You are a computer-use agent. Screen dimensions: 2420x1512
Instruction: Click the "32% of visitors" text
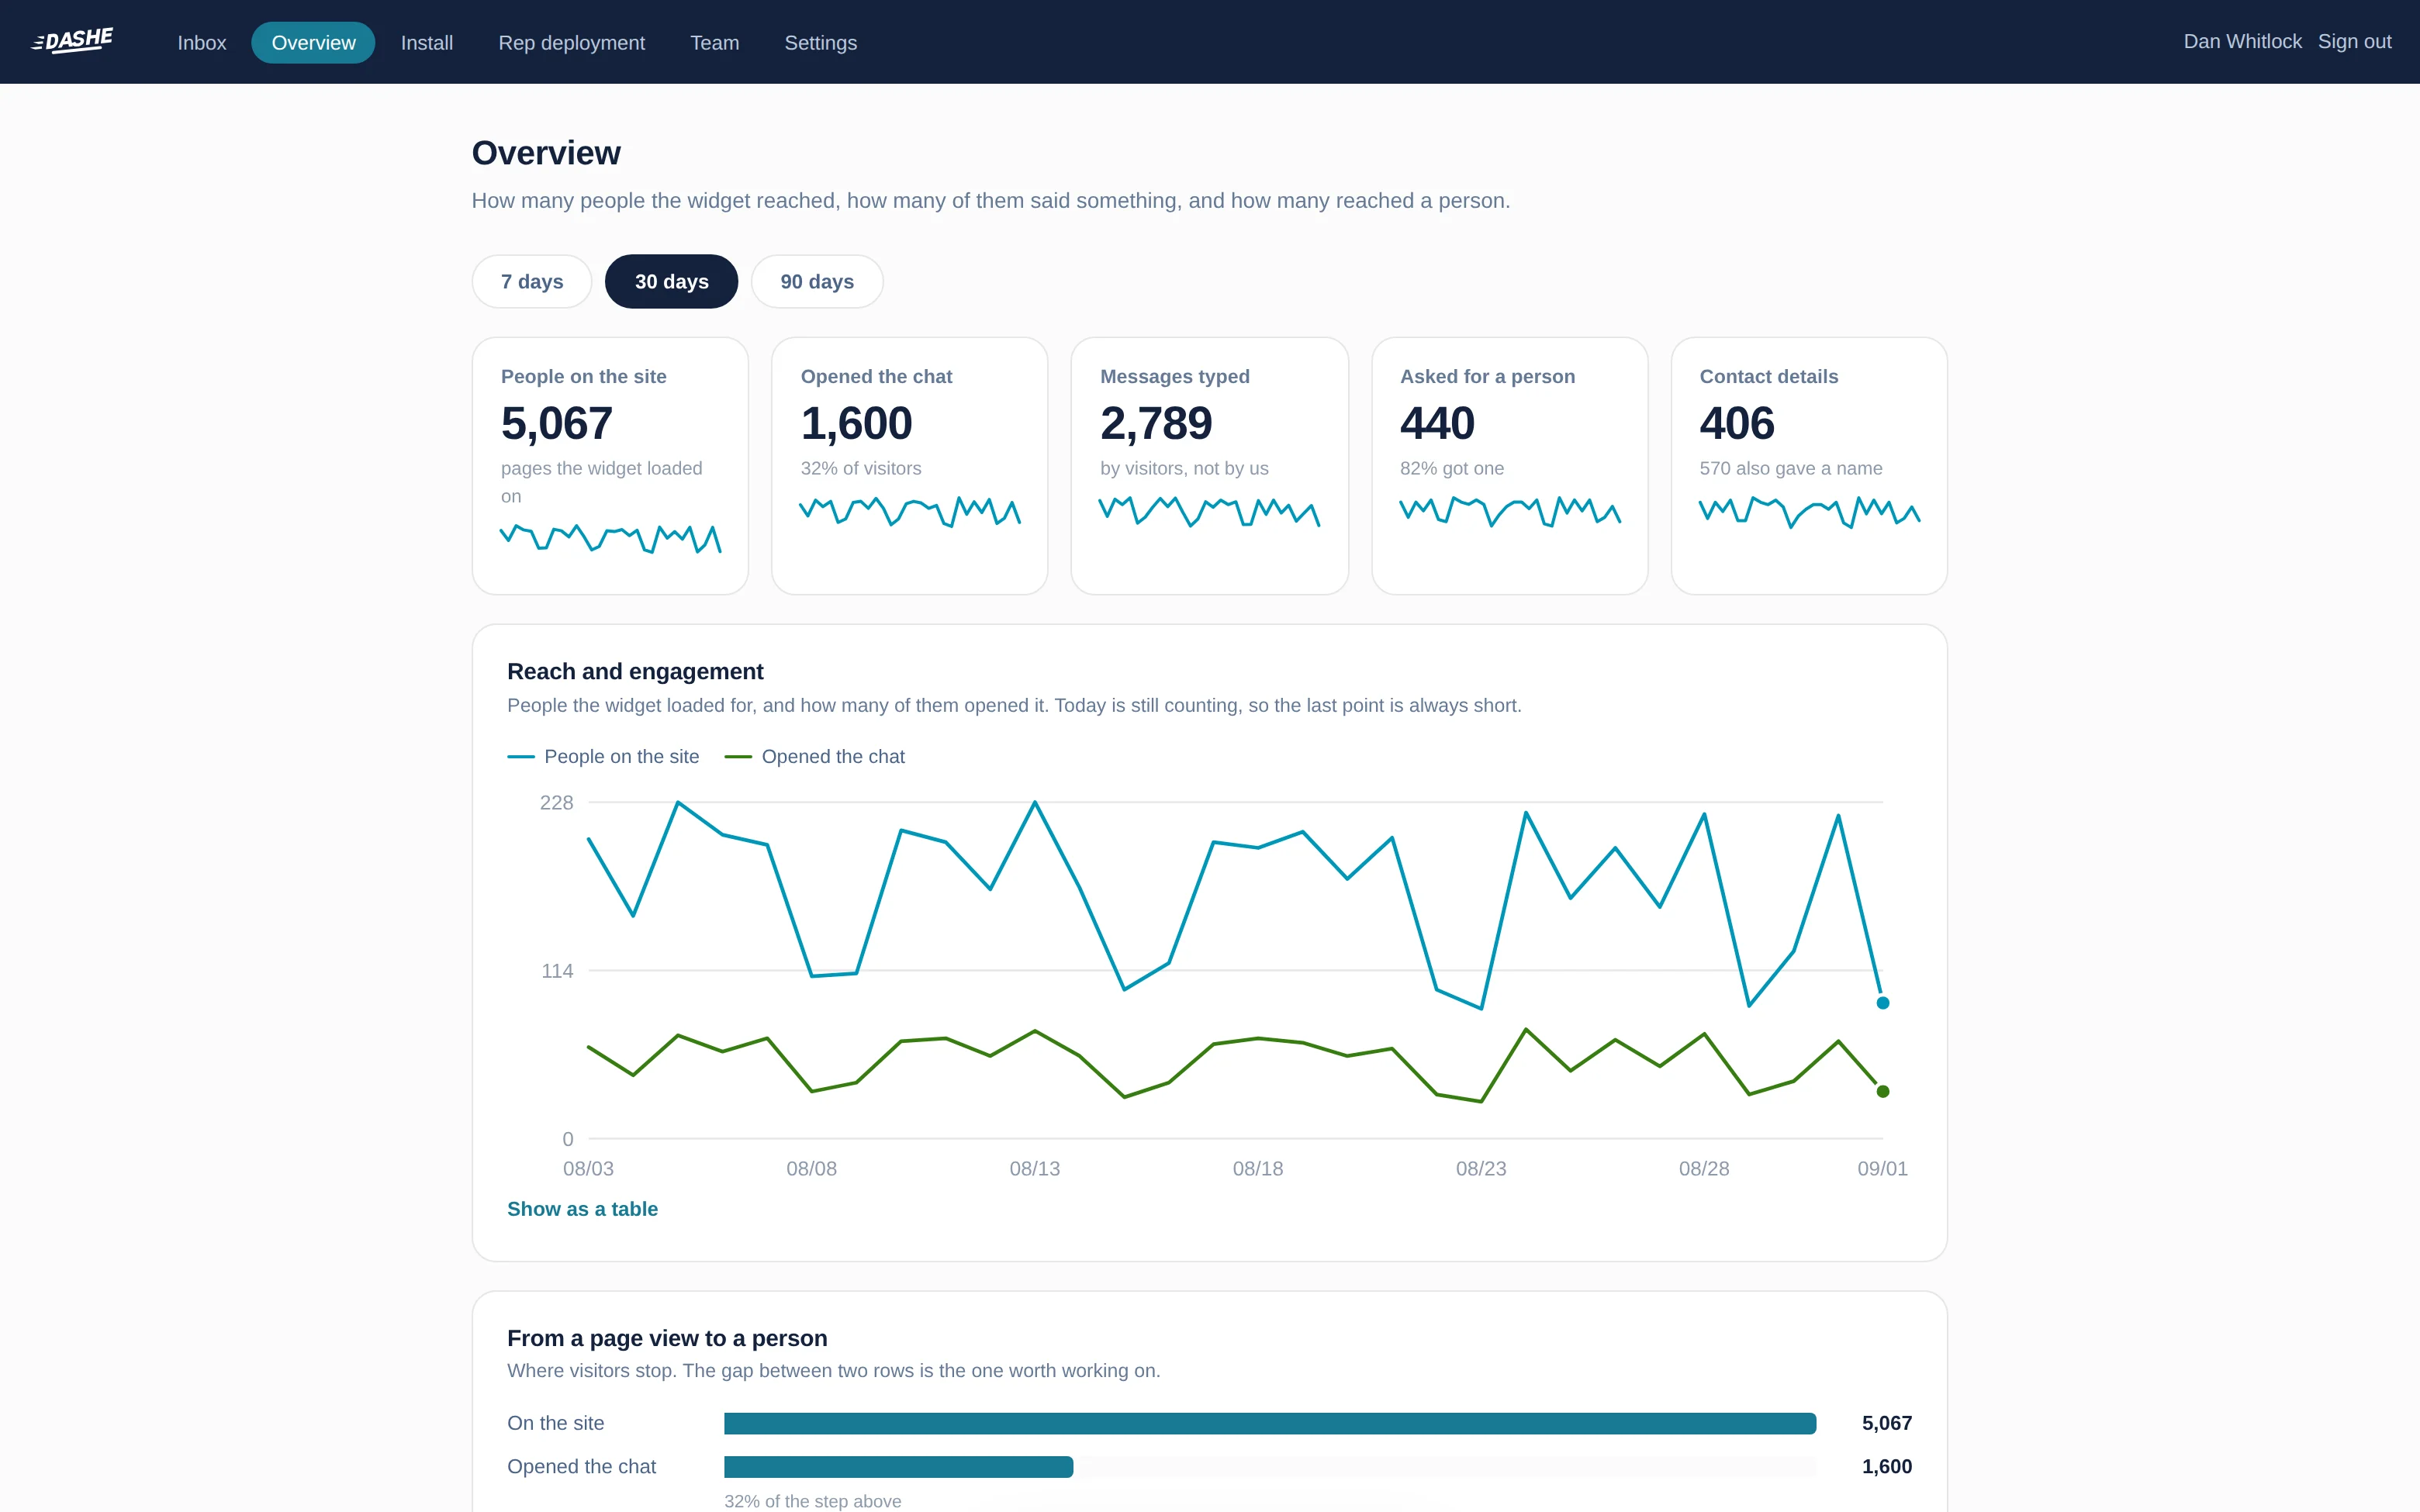[x=861, y=469]
